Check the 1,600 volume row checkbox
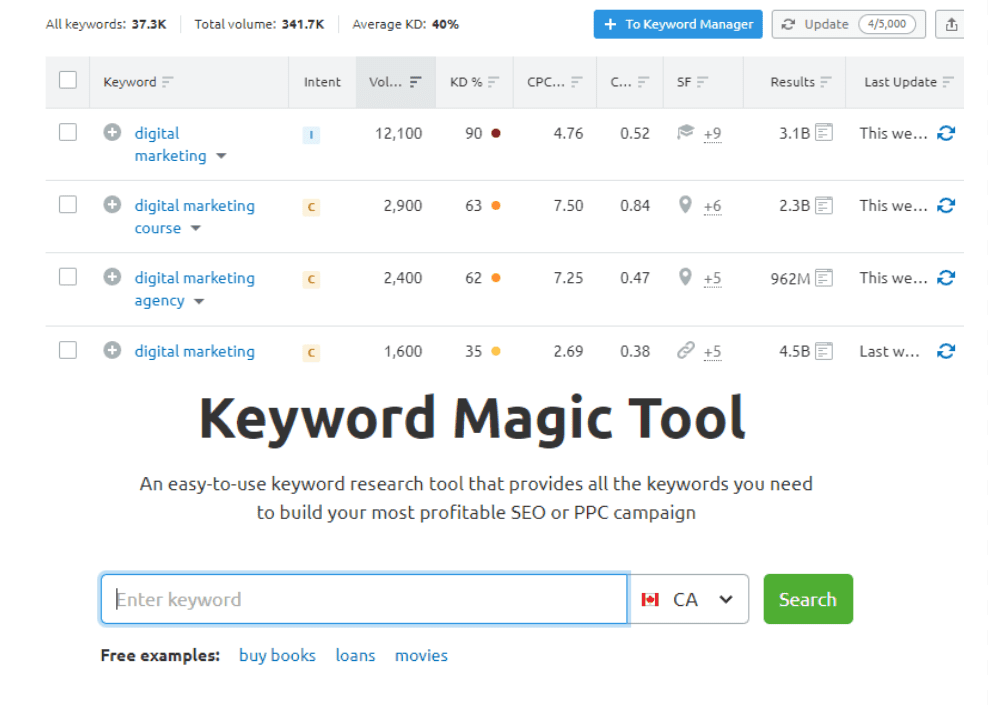Viewport: 988px width, 712px height. click(x=67, y=350)
